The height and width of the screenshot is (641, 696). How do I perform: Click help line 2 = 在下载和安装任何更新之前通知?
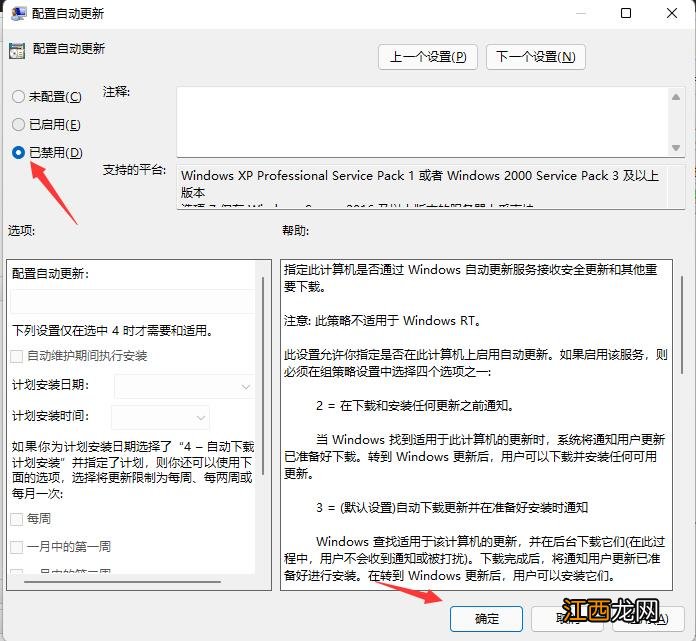415,405
